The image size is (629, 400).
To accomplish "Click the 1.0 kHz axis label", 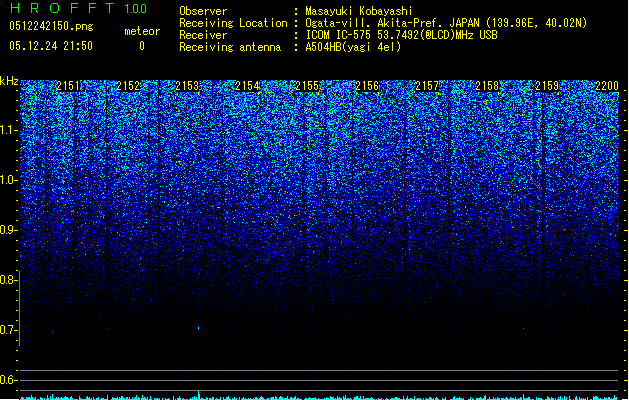I will pyautogui.click(x=9, y=180).
